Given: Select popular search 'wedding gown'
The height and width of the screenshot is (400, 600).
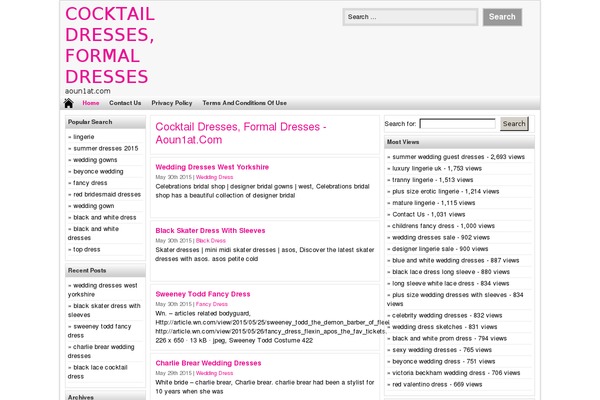Looking at the screenshot, I should (93, 206).
